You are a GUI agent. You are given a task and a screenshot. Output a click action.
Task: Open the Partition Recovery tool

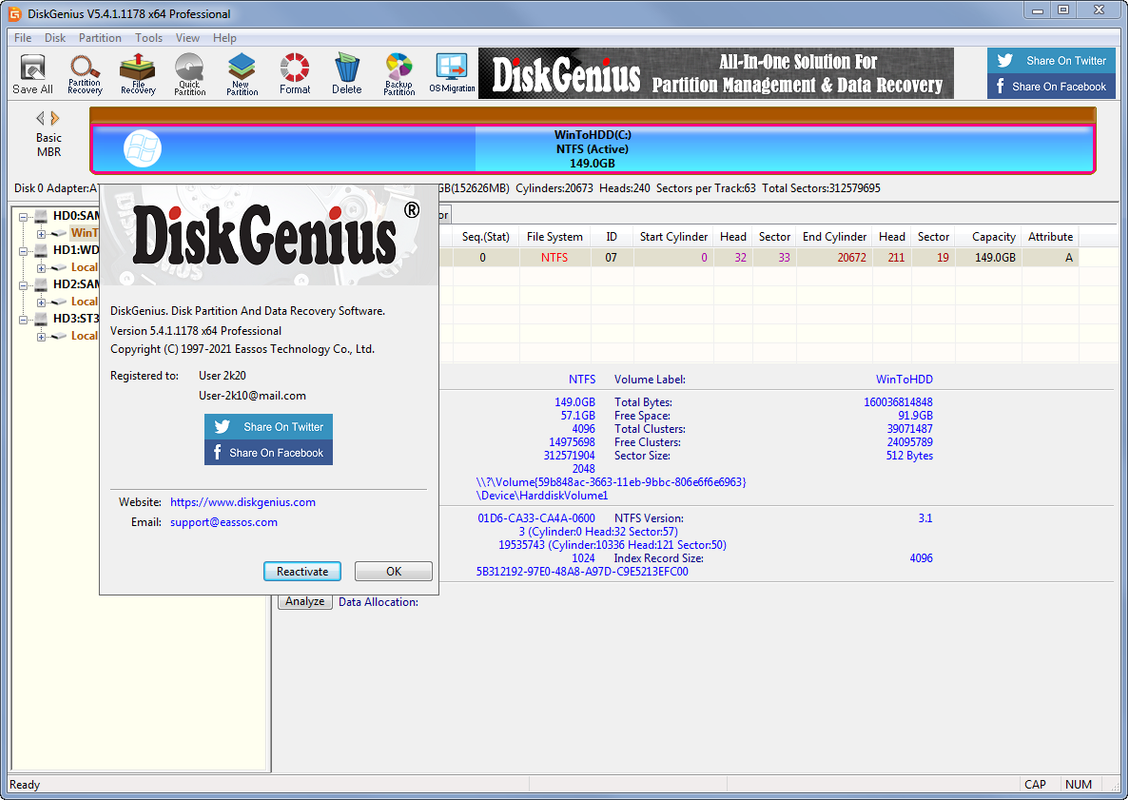click(85, 74)
